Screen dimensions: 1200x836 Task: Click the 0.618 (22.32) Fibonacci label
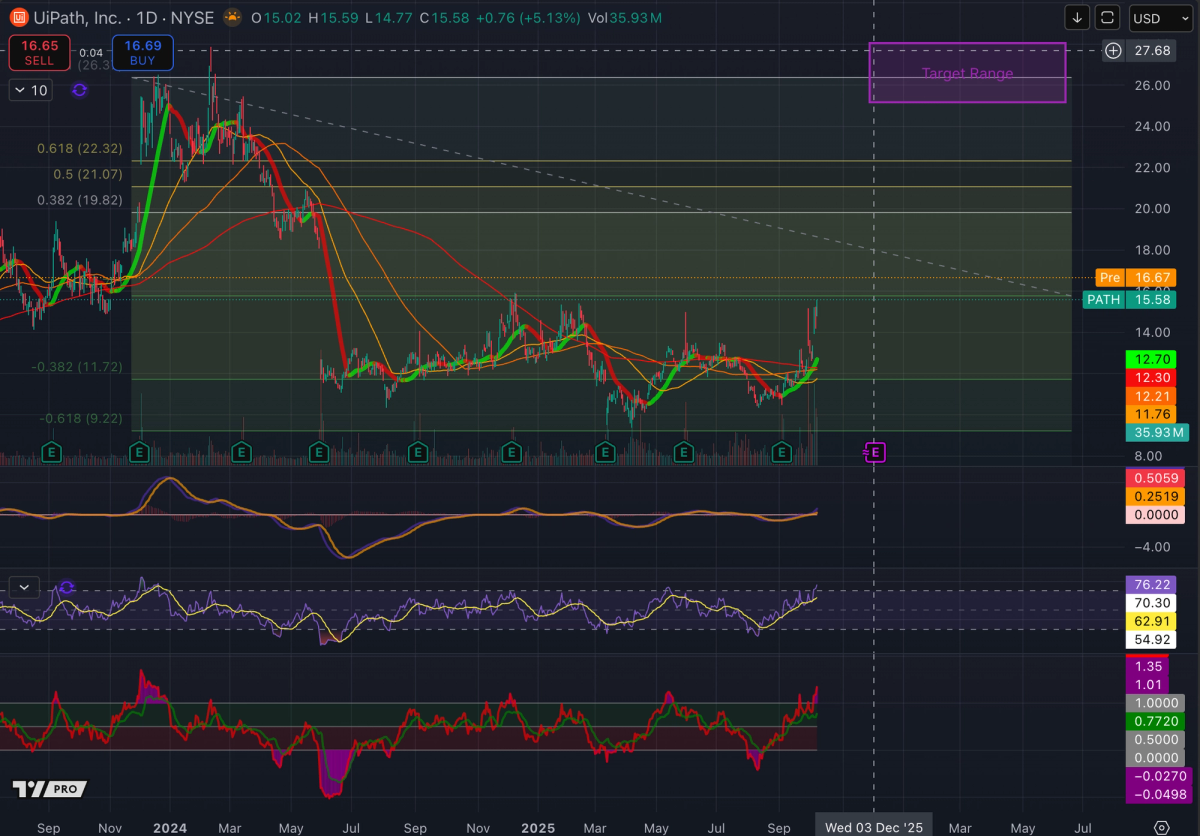point(80,148)
